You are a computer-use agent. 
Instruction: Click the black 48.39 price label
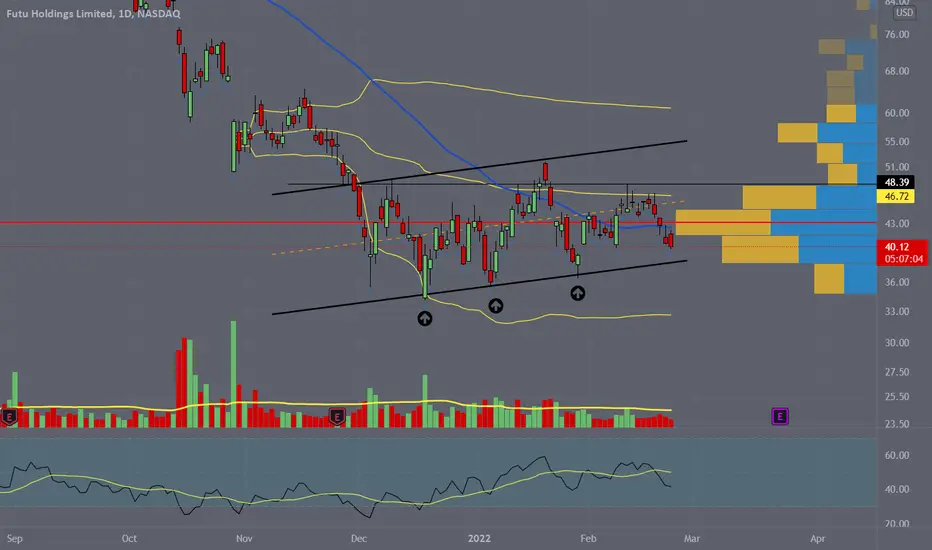pyautogui.click(x=896, y=183)
